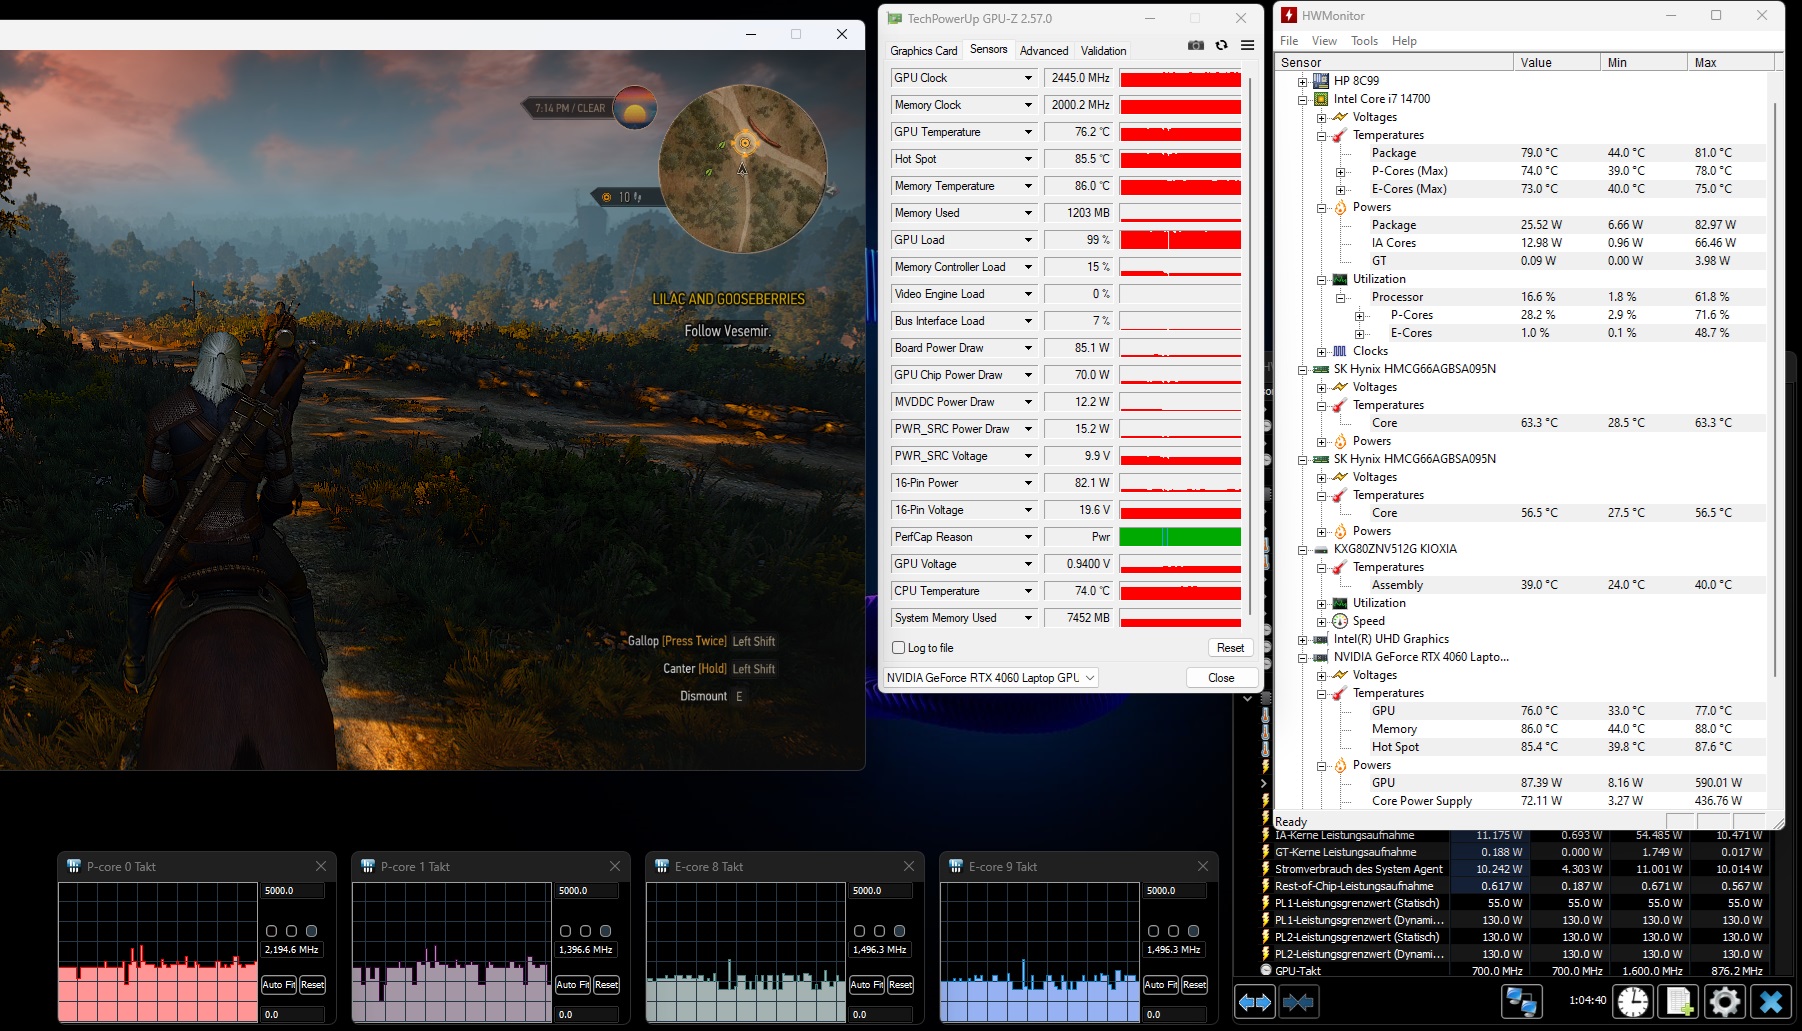Click the TechPowerUp GPU-Z title bar icon

894,18
